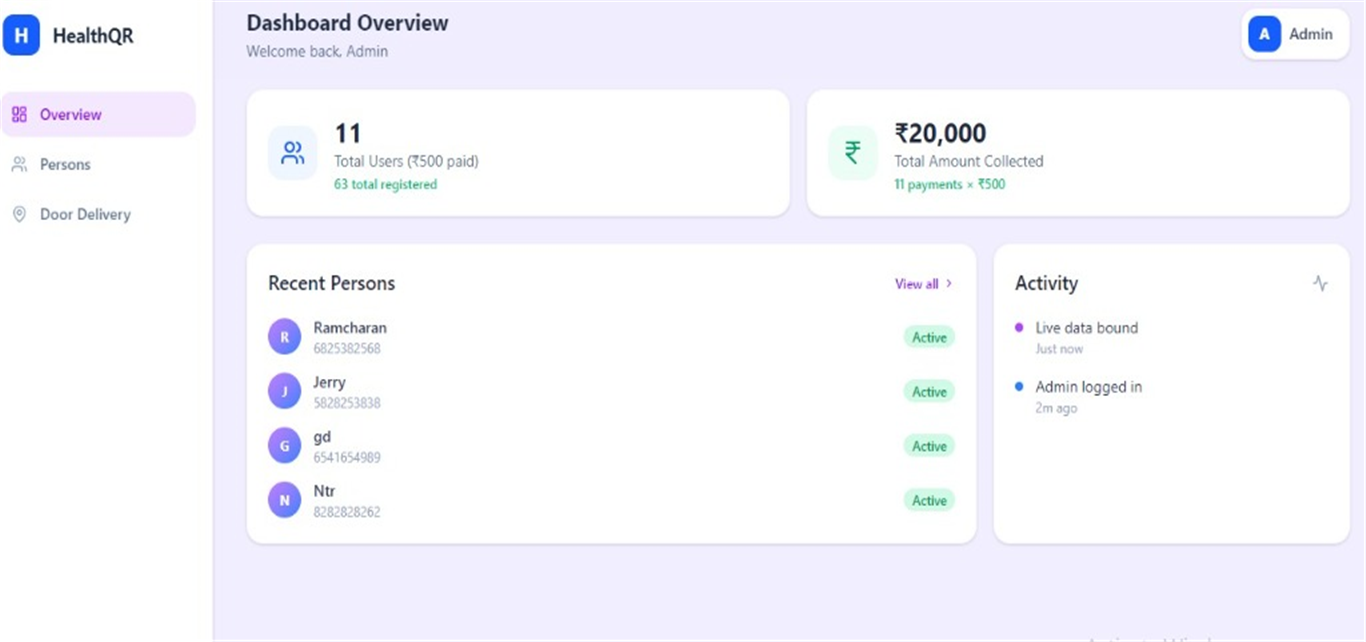Open the Admin profile menu
The image size is (1366, 642).
1295,34
